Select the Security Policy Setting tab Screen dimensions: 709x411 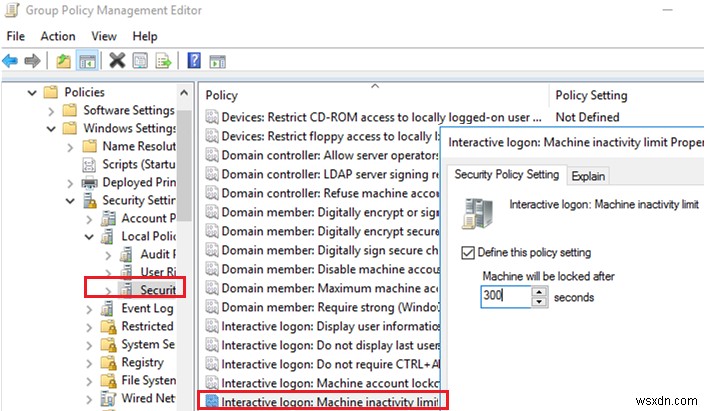[506, 174]
